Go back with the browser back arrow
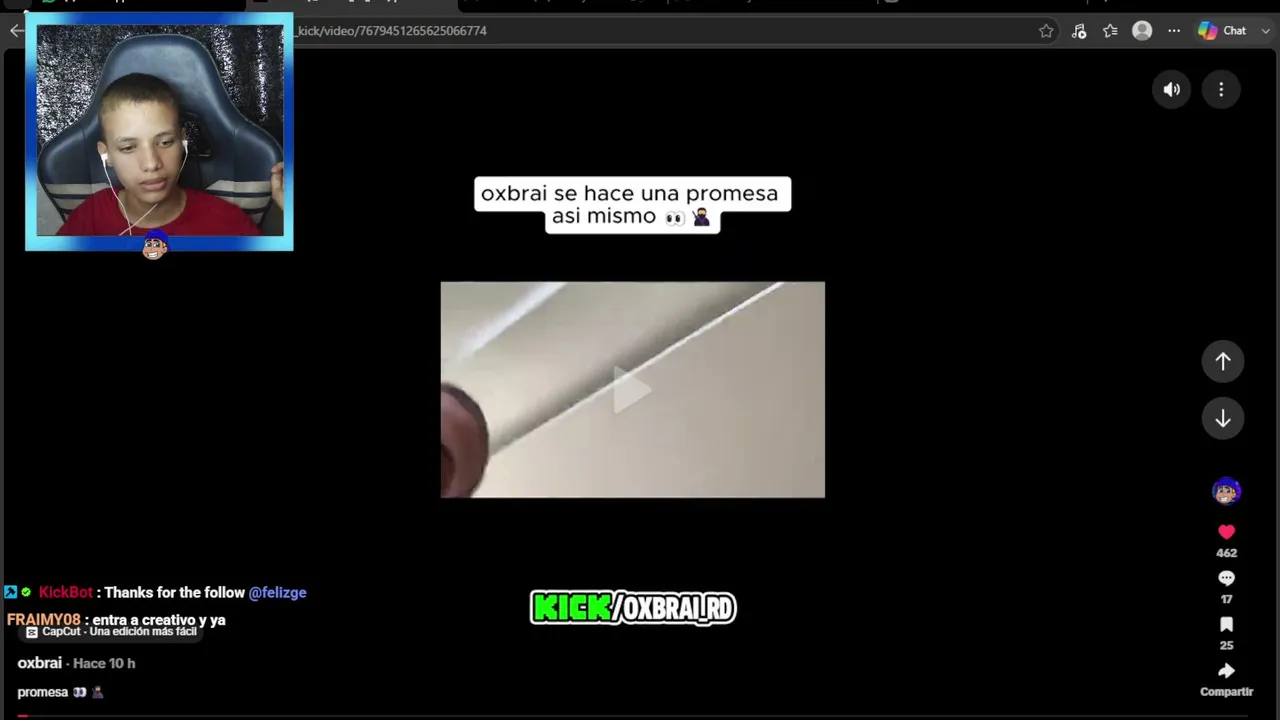This screenshot has height=720, width=1280. tap(15, 31)
